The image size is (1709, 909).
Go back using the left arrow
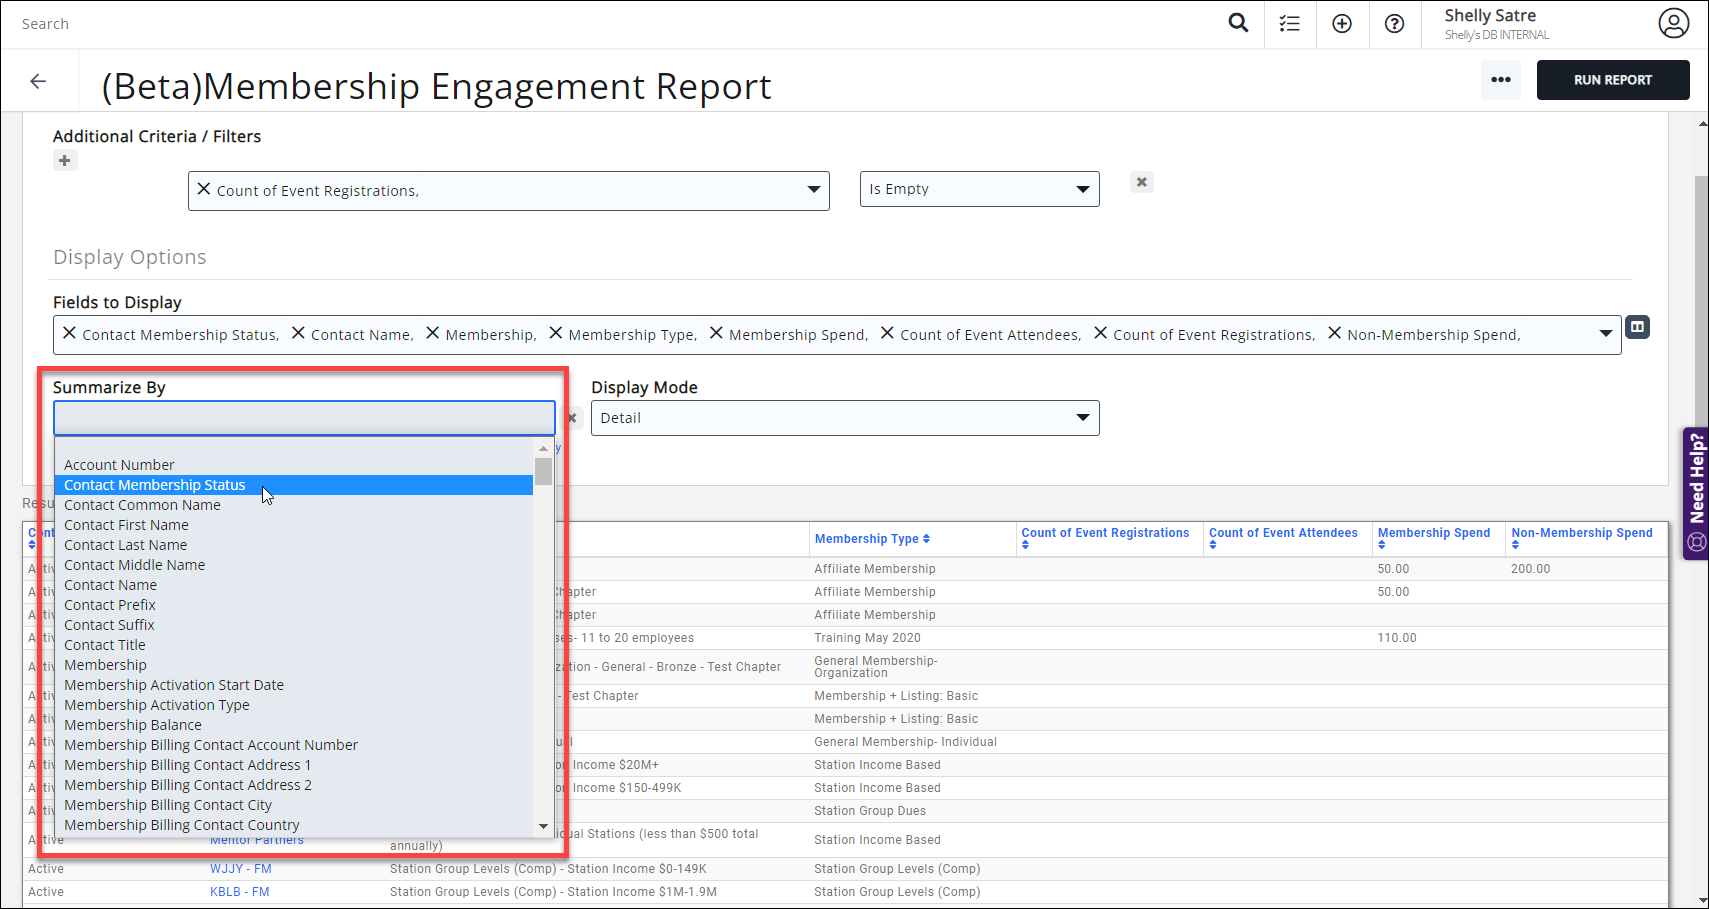click(38, 81)
